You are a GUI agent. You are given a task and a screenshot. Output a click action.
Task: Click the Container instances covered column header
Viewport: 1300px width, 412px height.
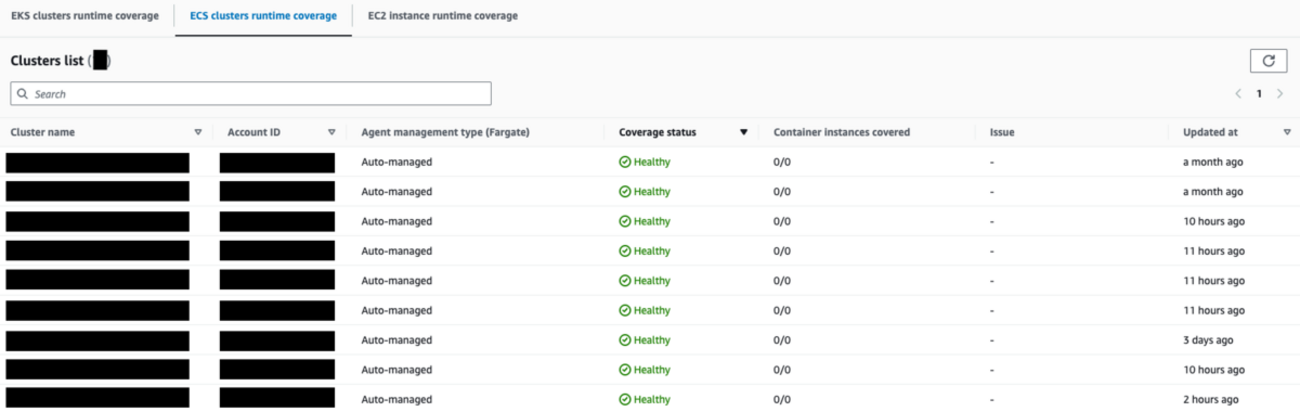(841, 132)
